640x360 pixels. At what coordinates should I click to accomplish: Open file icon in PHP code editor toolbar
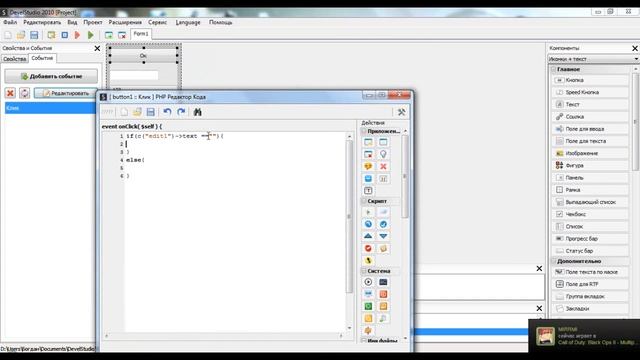coord(137,112)
